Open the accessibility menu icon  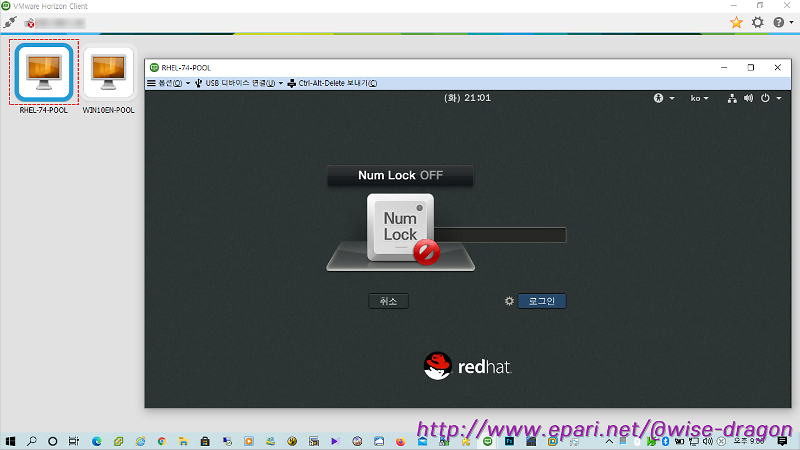[x=659, y=98]
